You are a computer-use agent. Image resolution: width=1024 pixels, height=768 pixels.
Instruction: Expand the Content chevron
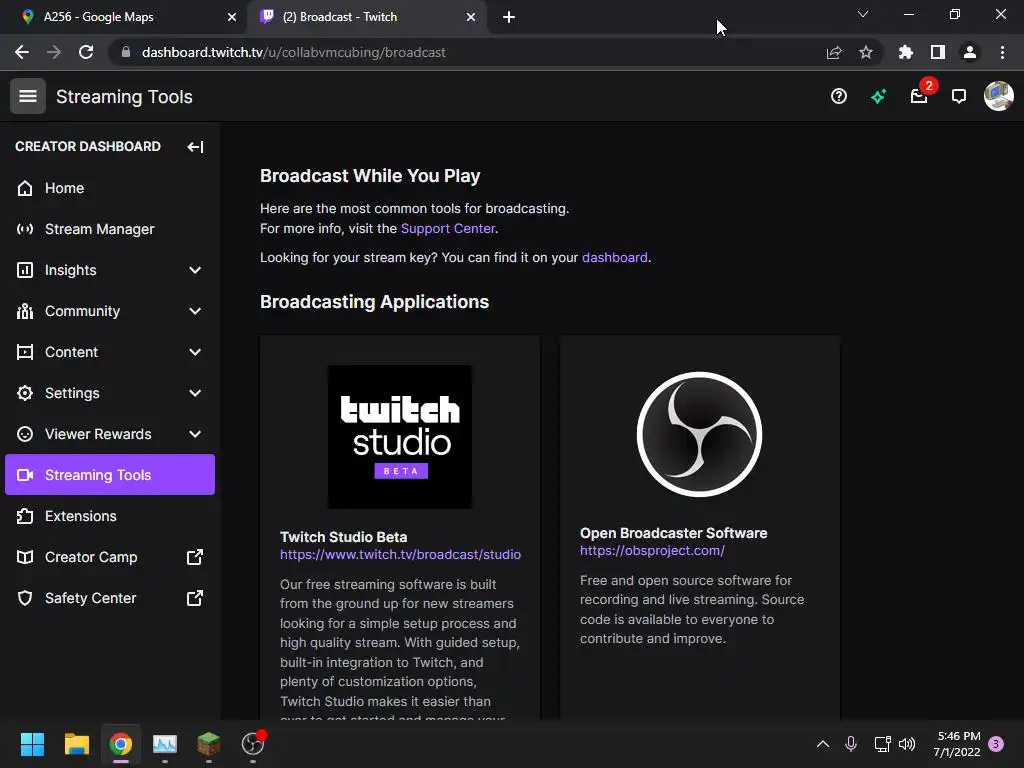pyautogui.click(x=195, y=353)
